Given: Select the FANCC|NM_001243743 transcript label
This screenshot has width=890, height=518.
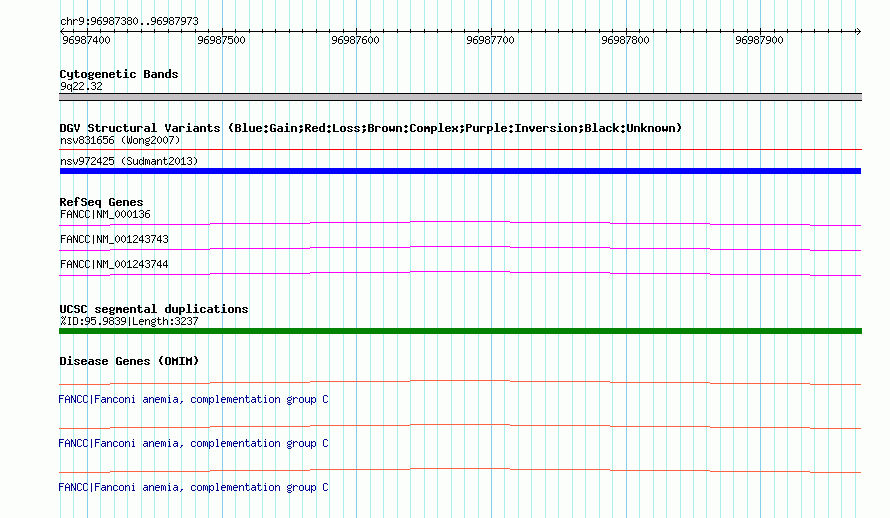Looking at the screenshot, I should tap(114, 239).
